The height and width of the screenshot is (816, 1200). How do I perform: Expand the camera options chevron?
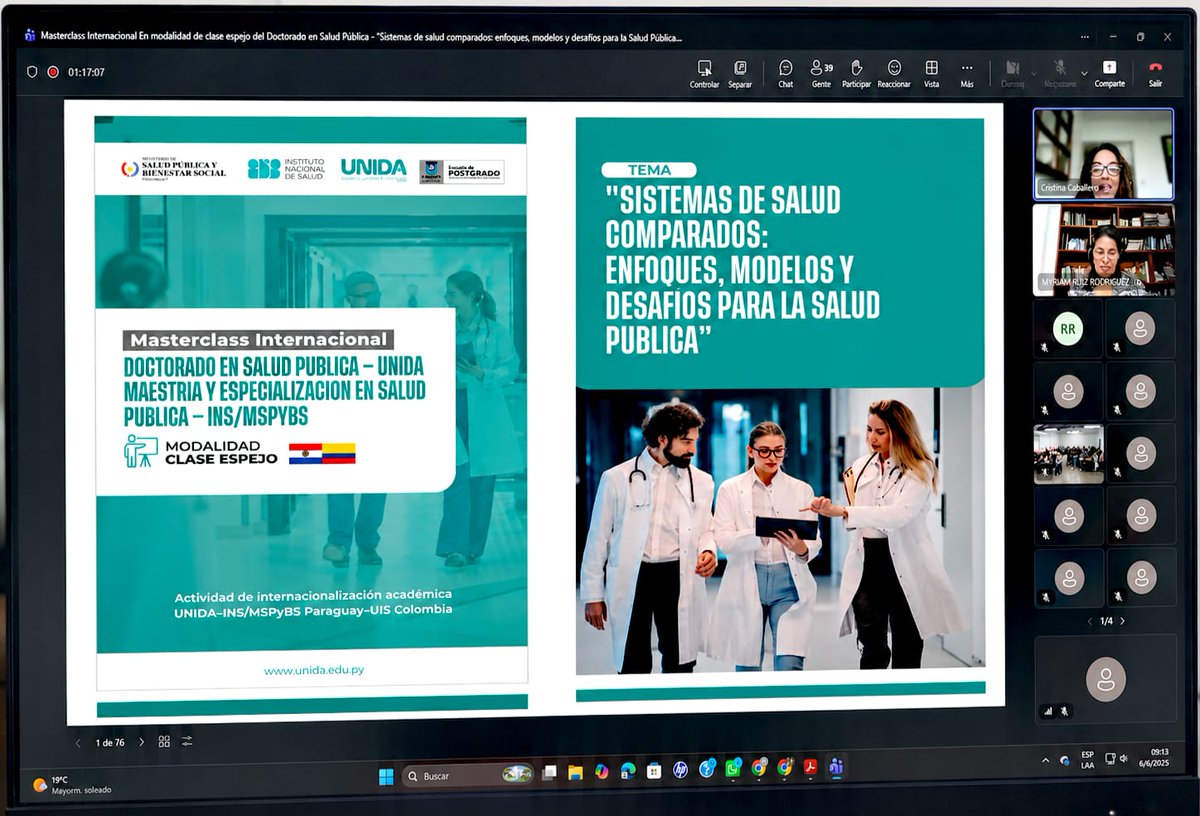tap(1034, 72)
